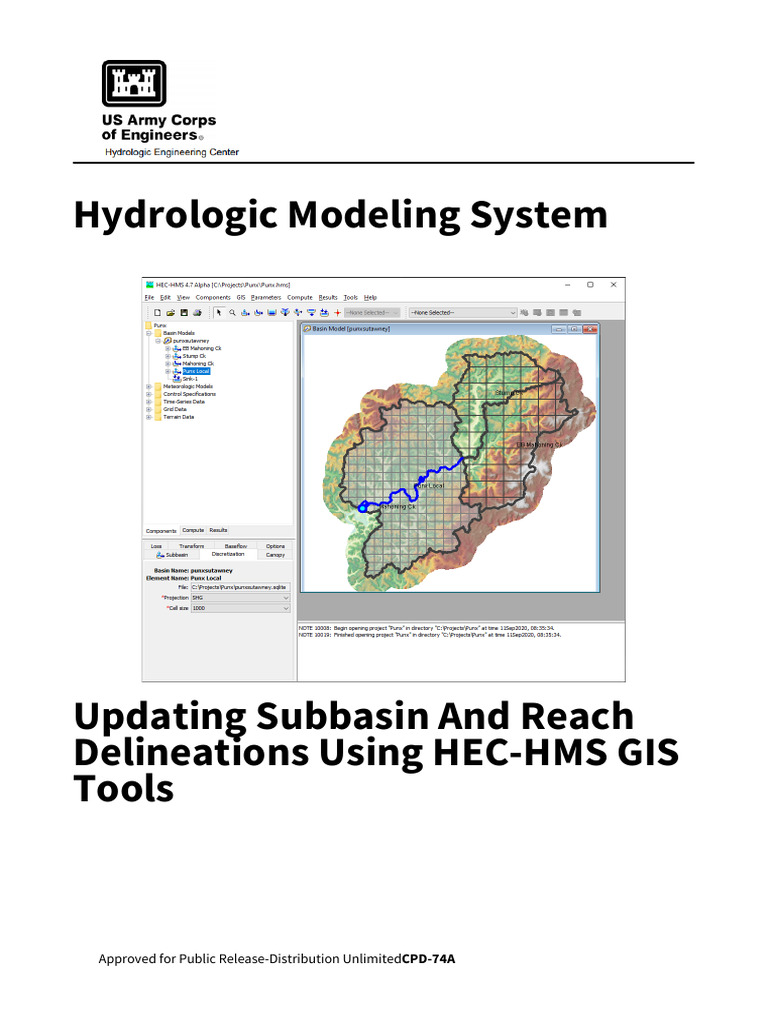Click the New project toolbar icon
768x1024 pixels.
coord(157,313)
